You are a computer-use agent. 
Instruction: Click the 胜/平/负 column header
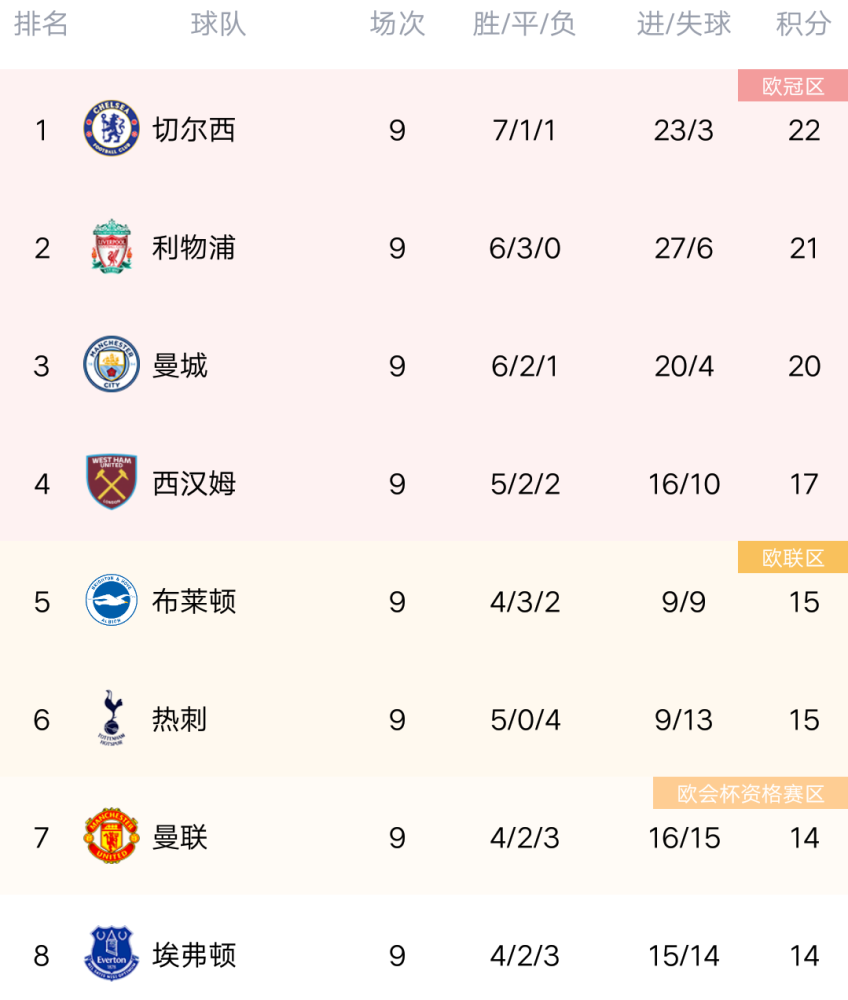click(524, 24)
